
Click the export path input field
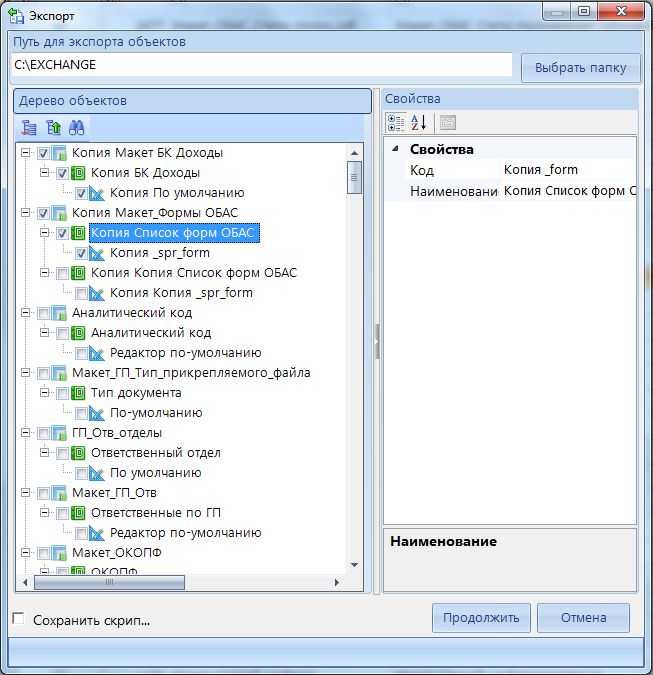tap(262, 65)
